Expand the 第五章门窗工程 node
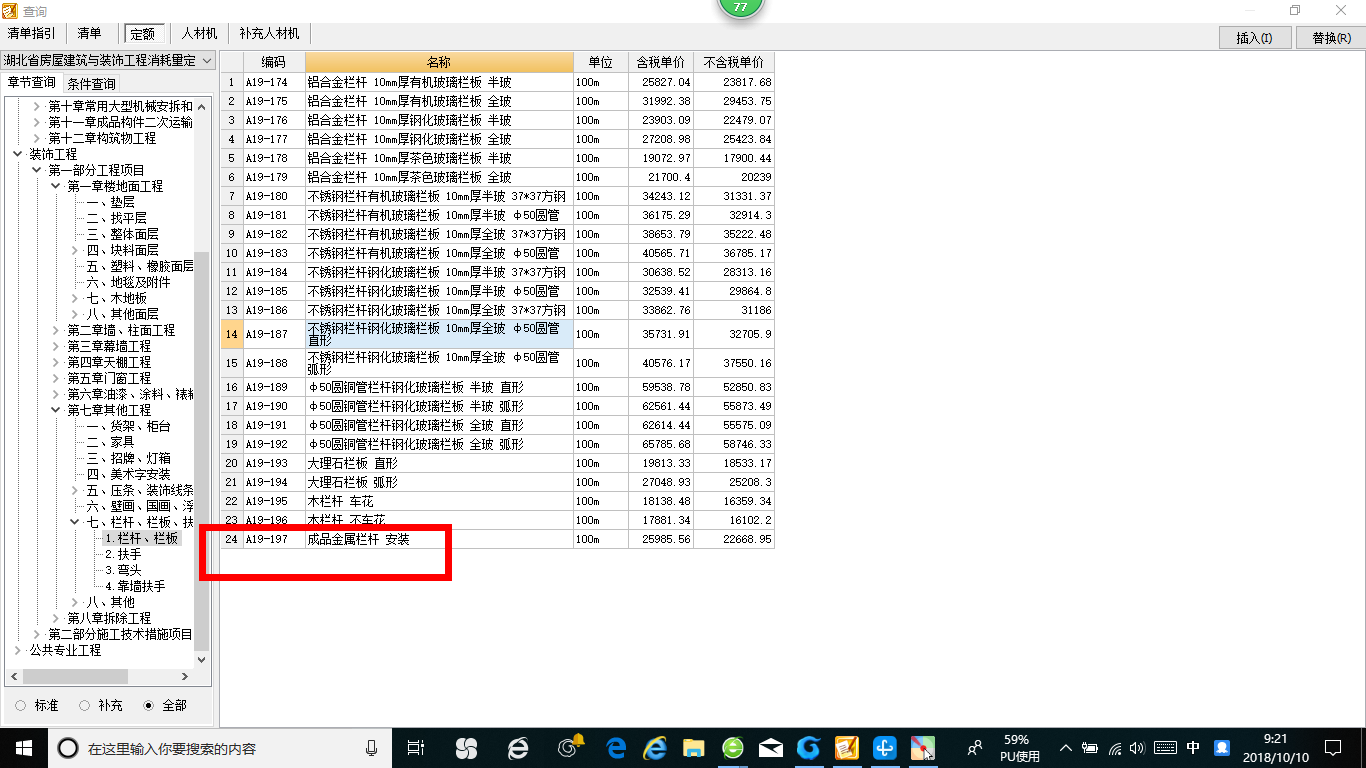The height and width of the screenshot is (768, 1366). (x=56, y=378)
